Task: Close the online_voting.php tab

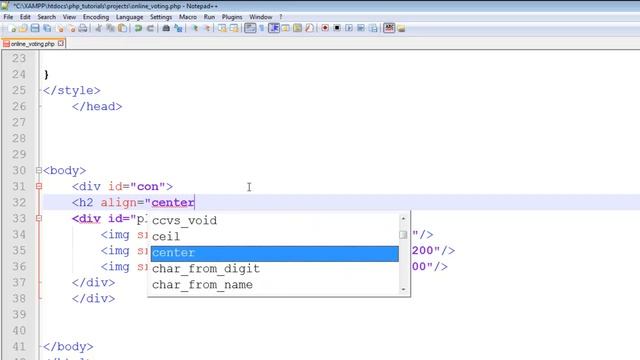Action: click(61, 43)
